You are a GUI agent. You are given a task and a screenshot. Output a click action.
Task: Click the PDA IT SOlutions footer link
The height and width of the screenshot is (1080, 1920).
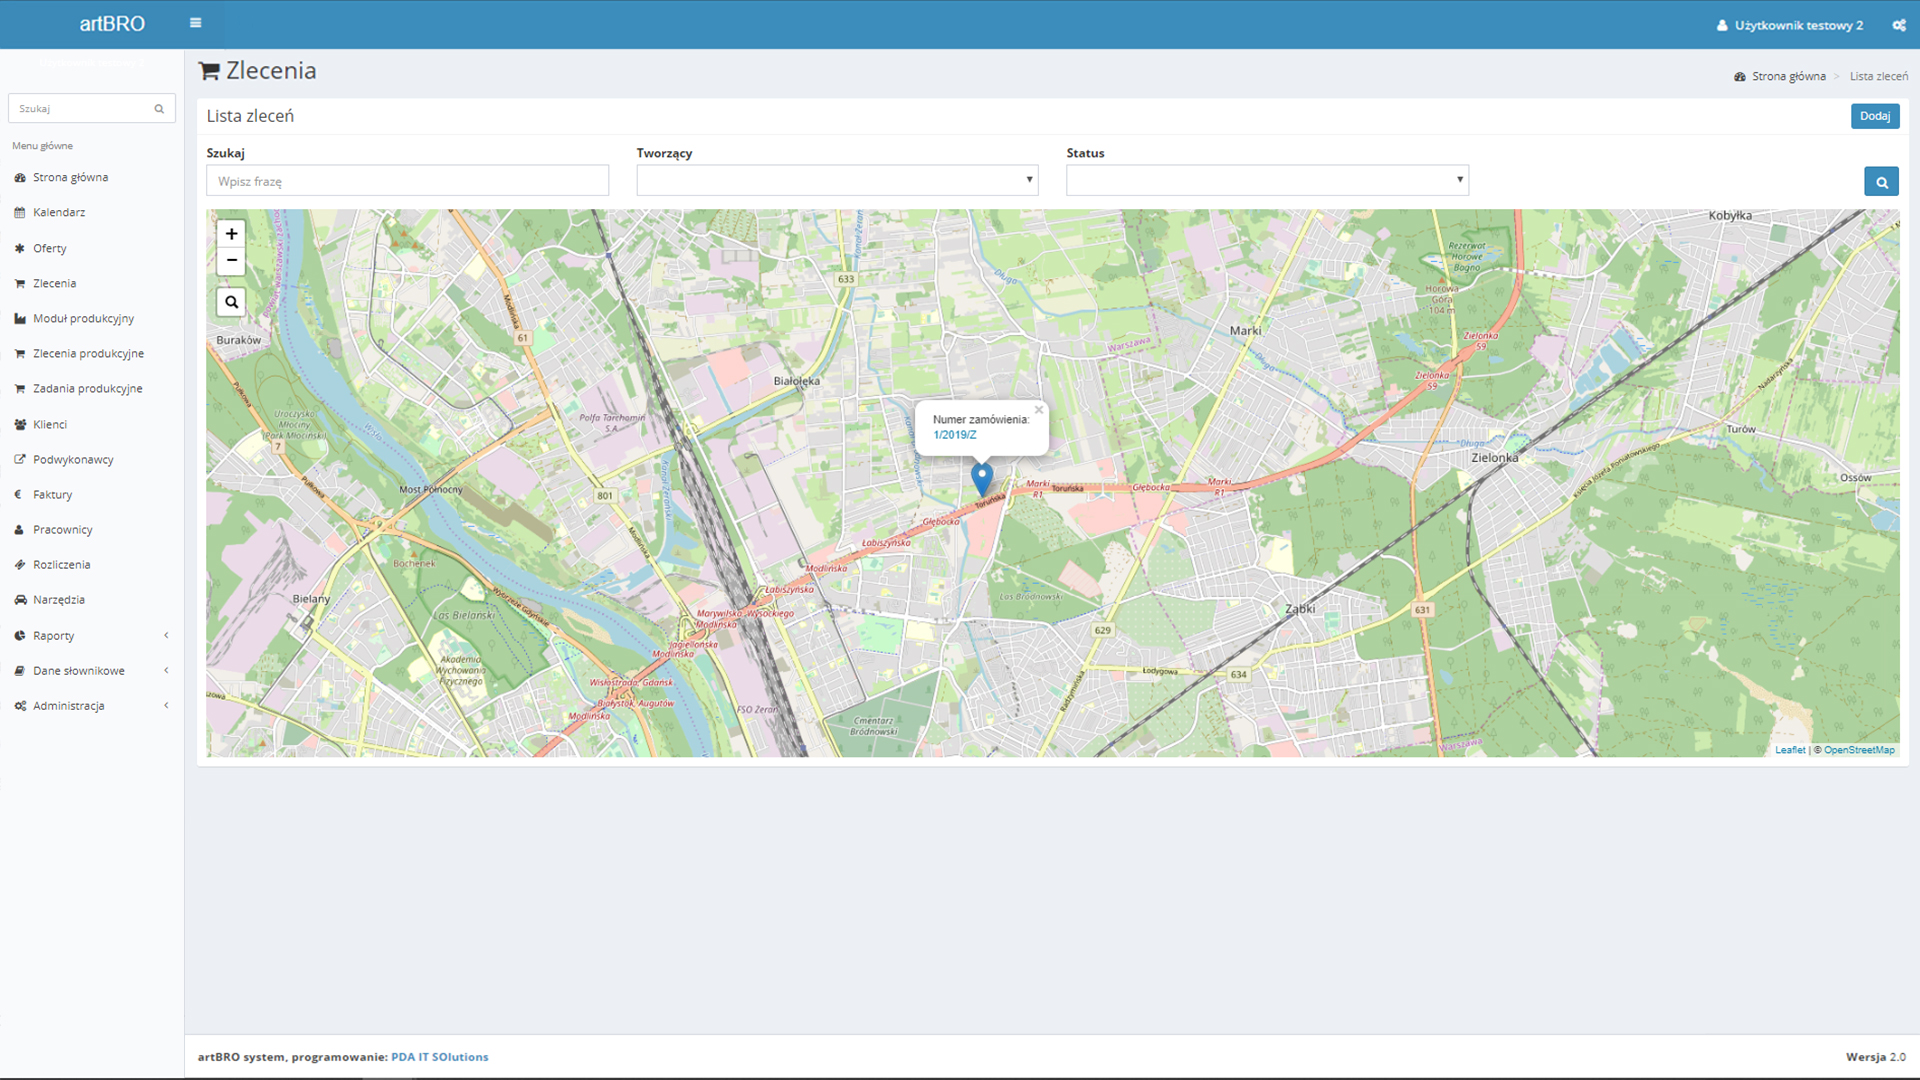pos(439,1057)
